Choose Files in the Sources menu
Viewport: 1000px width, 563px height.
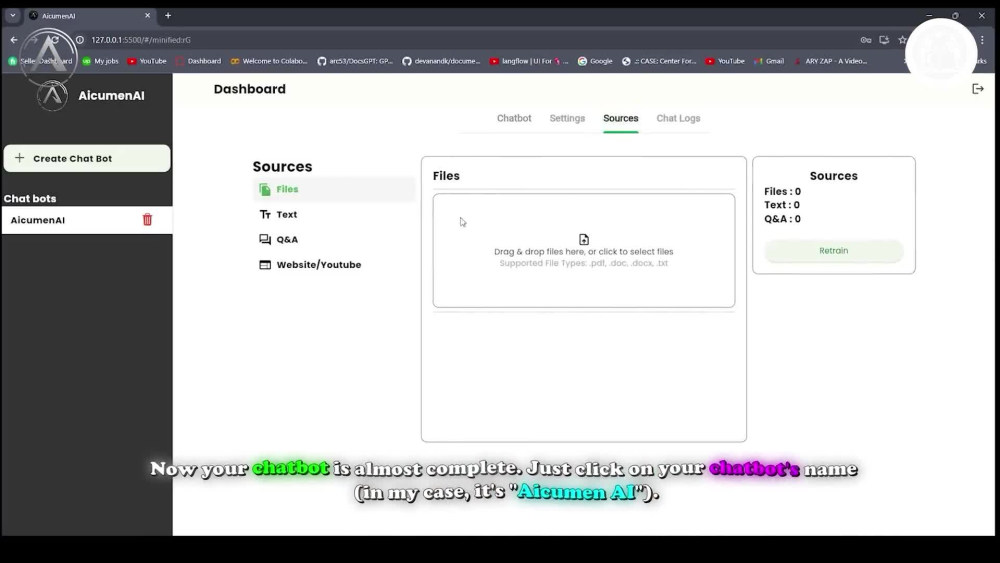click(334, 189)
